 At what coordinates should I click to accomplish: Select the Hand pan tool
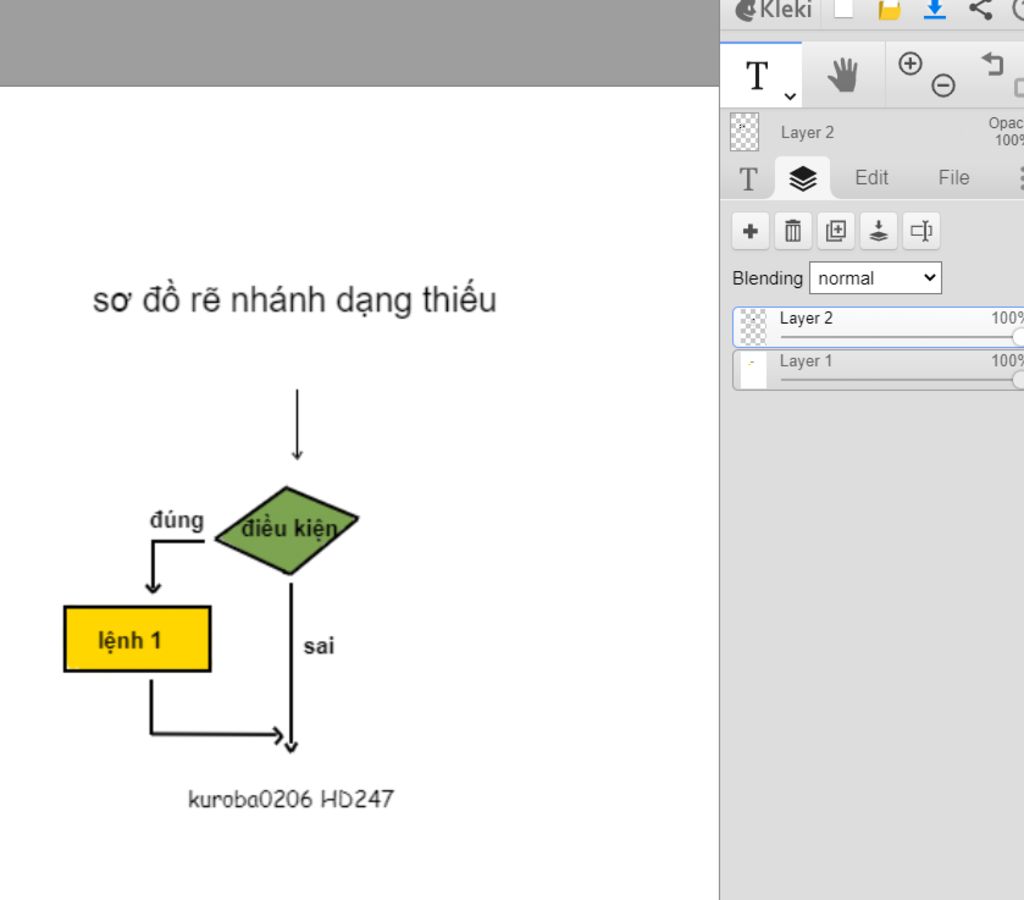tap(842, 74)
